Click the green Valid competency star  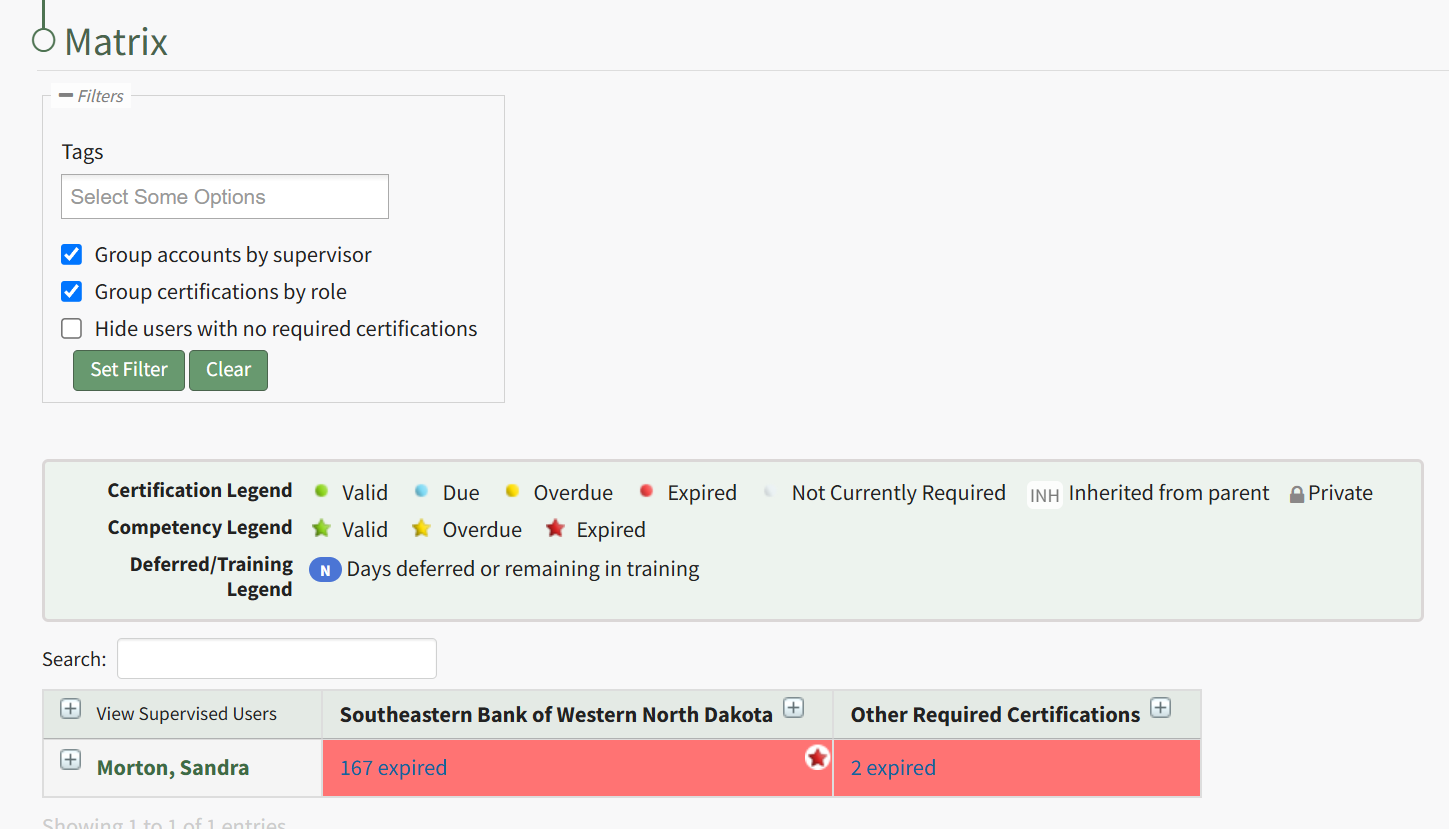(321, 529)
